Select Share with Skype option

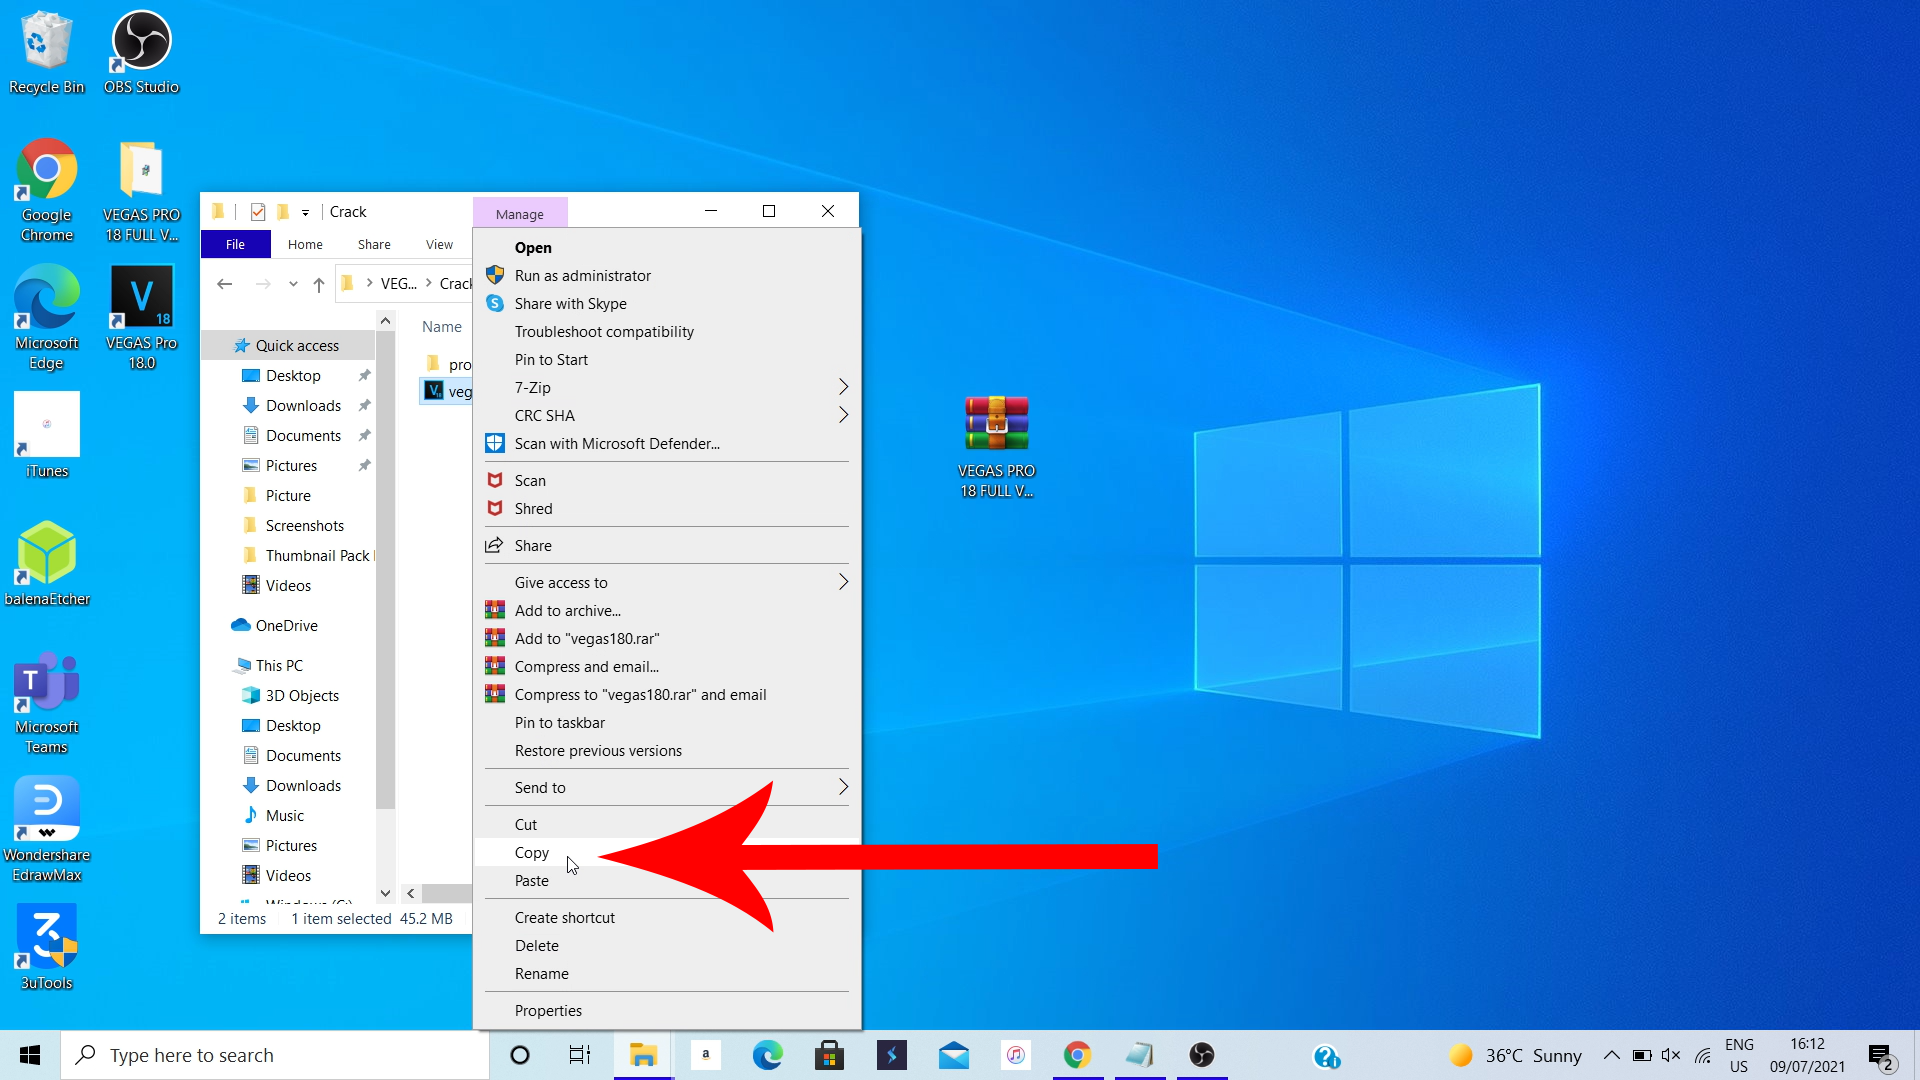click(x=667, y=303)
